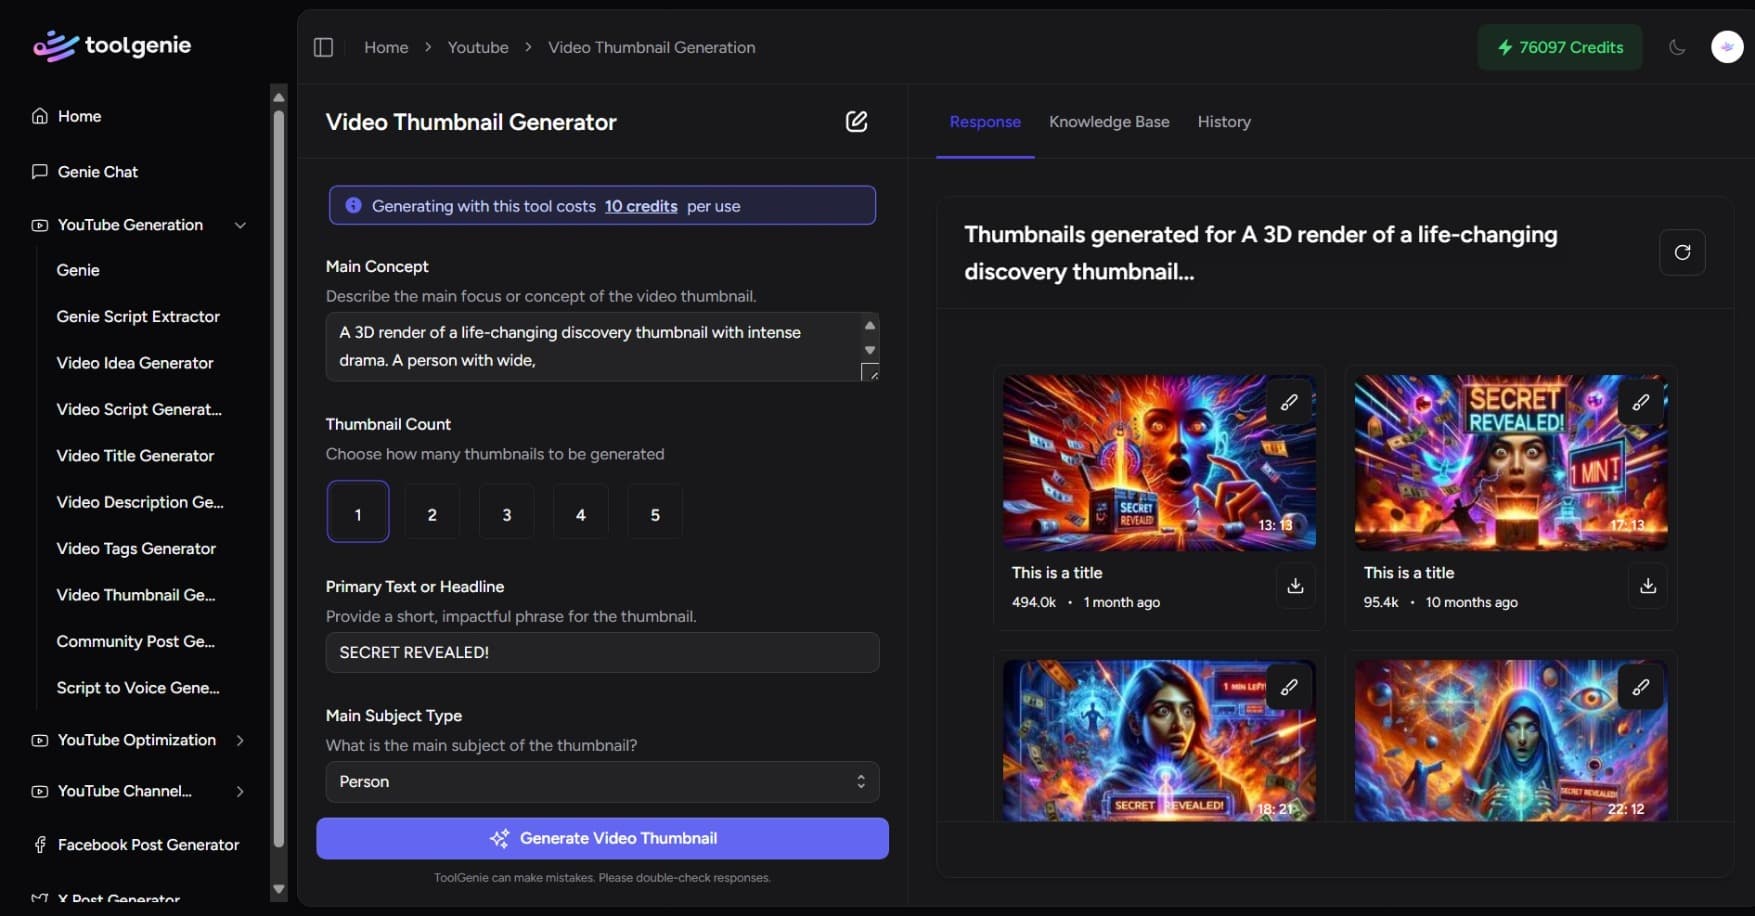Click sidebar scrollbar up arrow
The height and width of the screenshot is (916, 1755).
click(279, 97)
